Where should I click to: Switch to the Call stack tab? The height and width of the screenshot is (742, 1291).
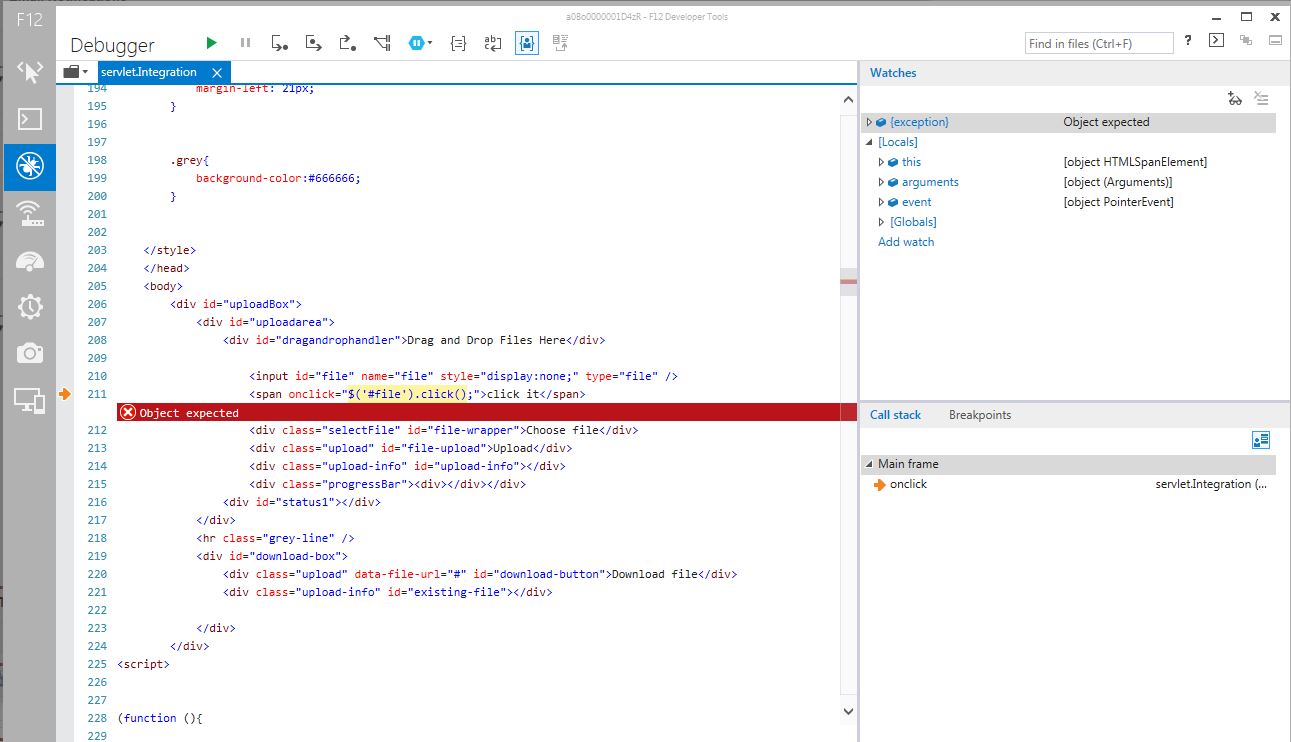pos(895,415)
